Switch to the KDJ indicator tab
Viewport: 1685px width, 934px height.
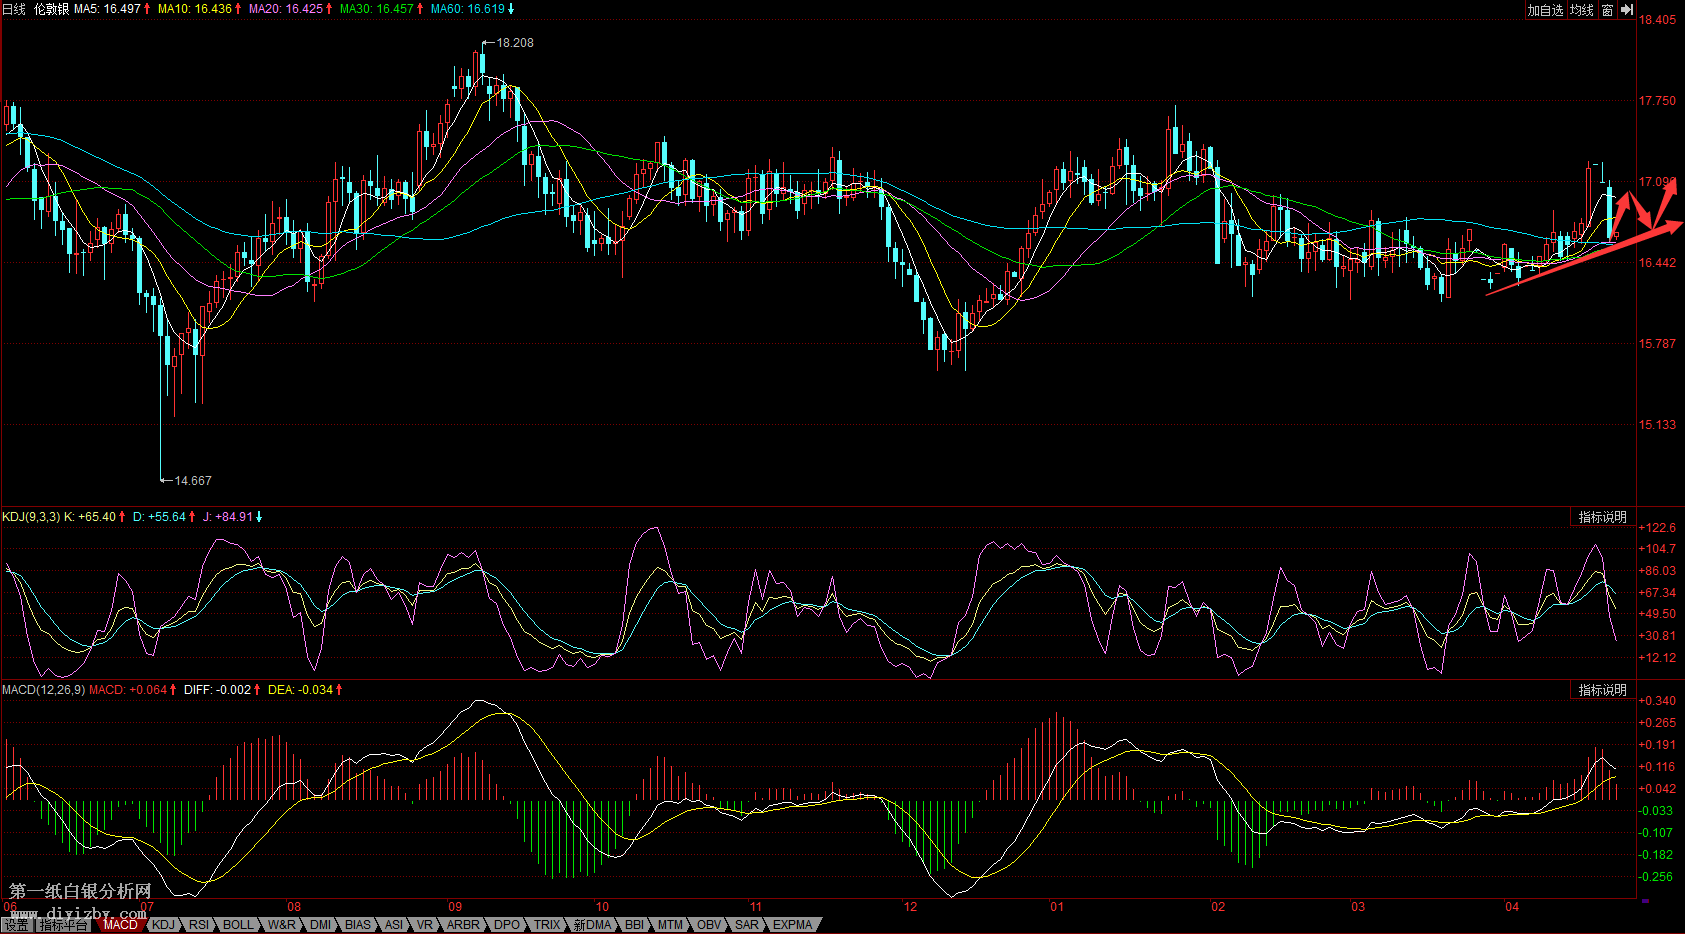pyautogui.click(x=163, y=925)
